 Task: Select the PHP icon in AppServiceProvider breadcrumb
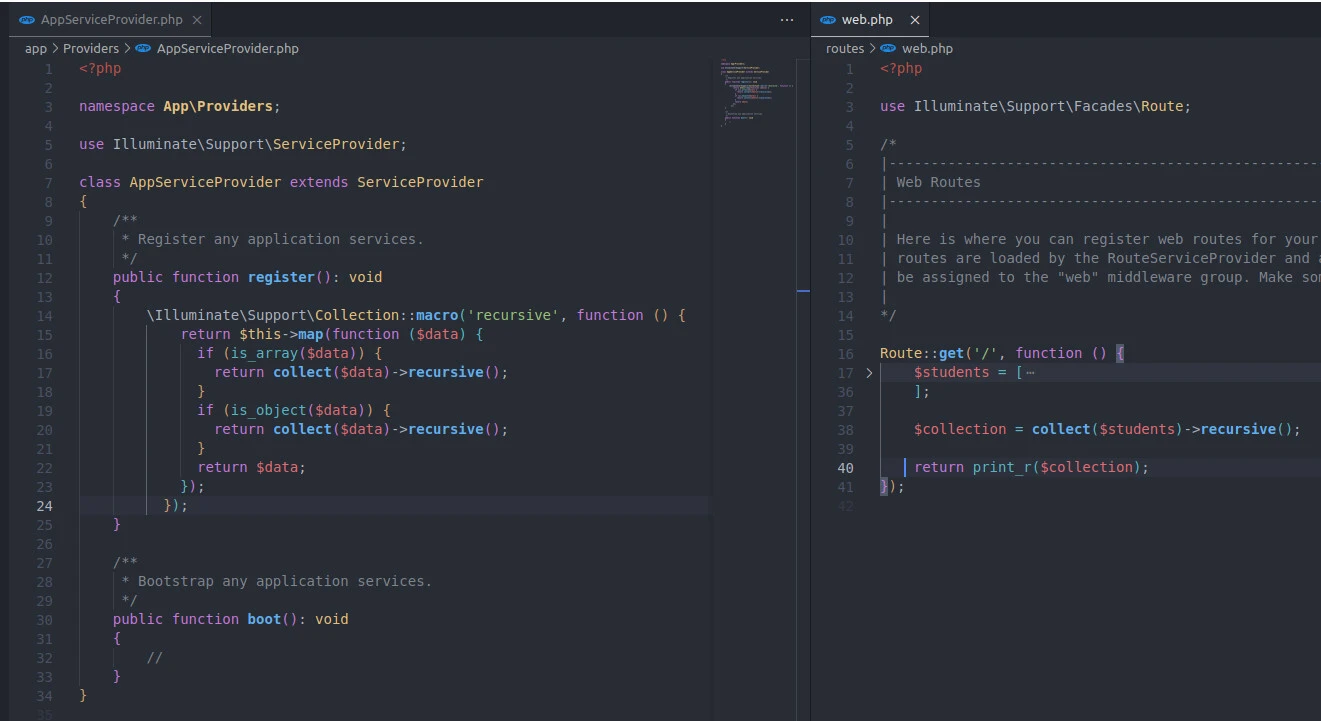143,48
